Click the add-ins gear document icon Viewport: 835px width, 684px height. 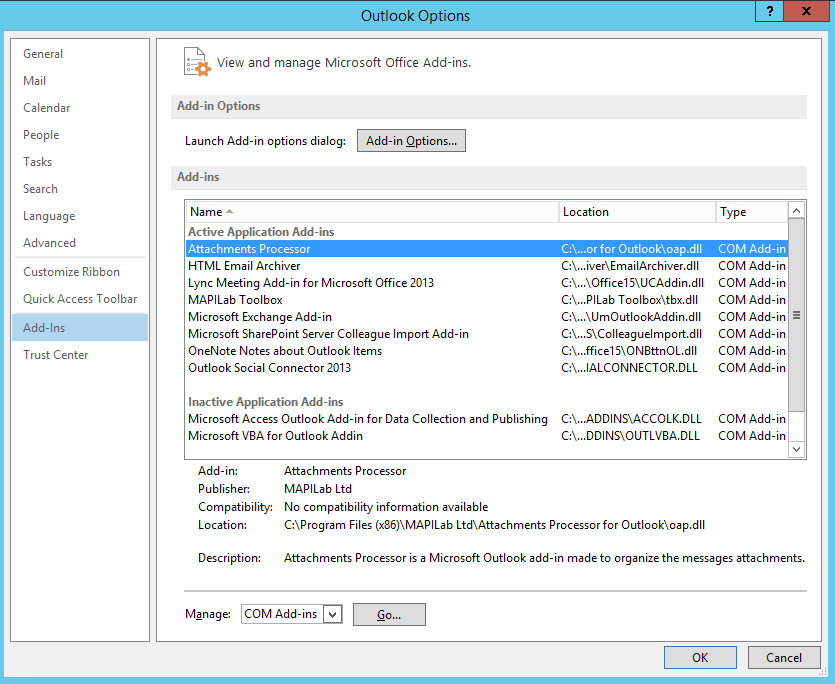(x=197, y=62)
